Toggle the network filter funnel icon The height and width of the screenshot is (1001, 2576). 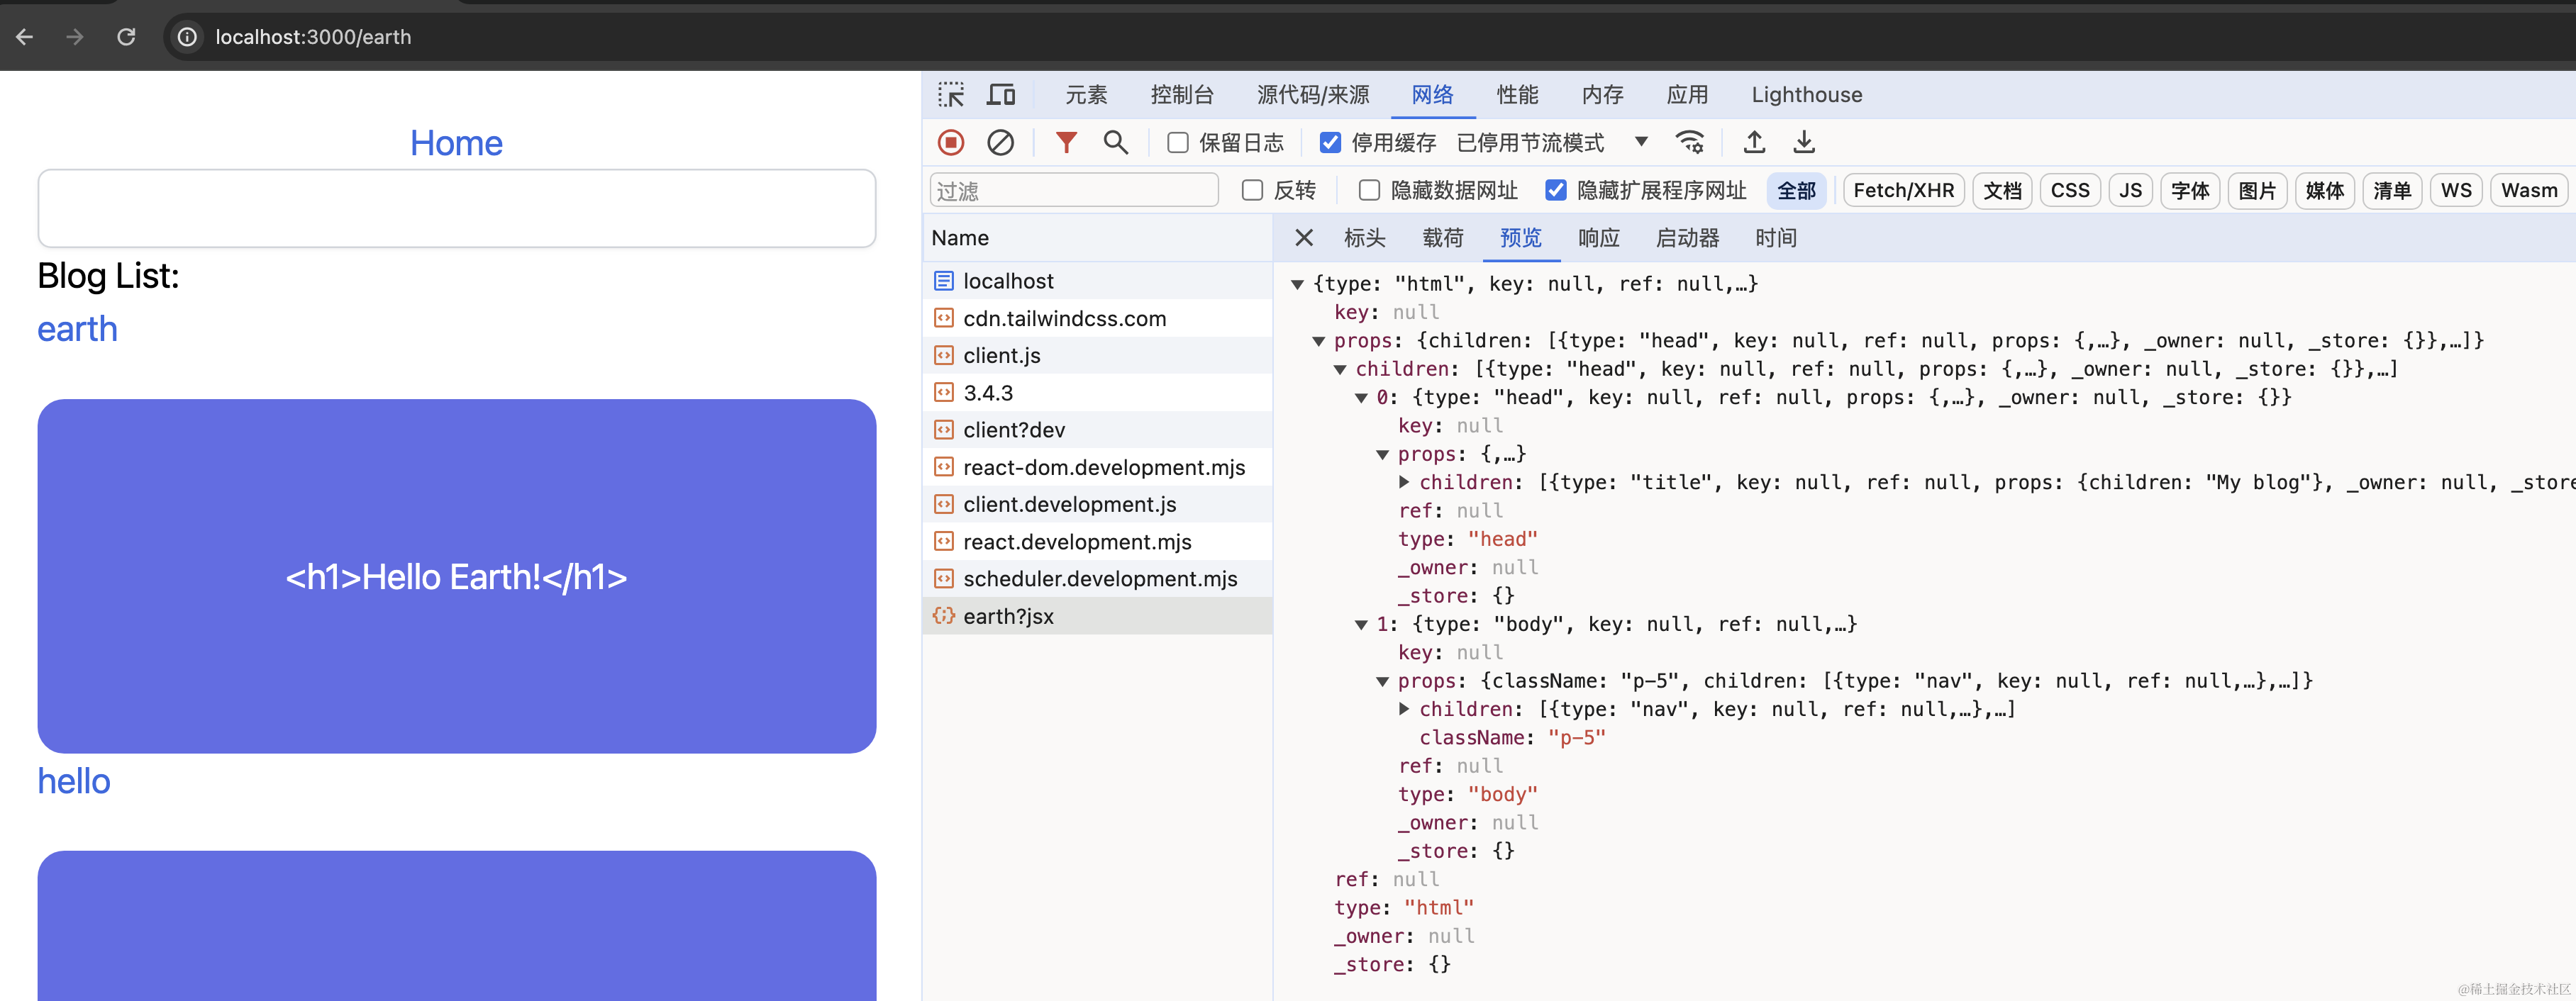[x=1066, y=143]
